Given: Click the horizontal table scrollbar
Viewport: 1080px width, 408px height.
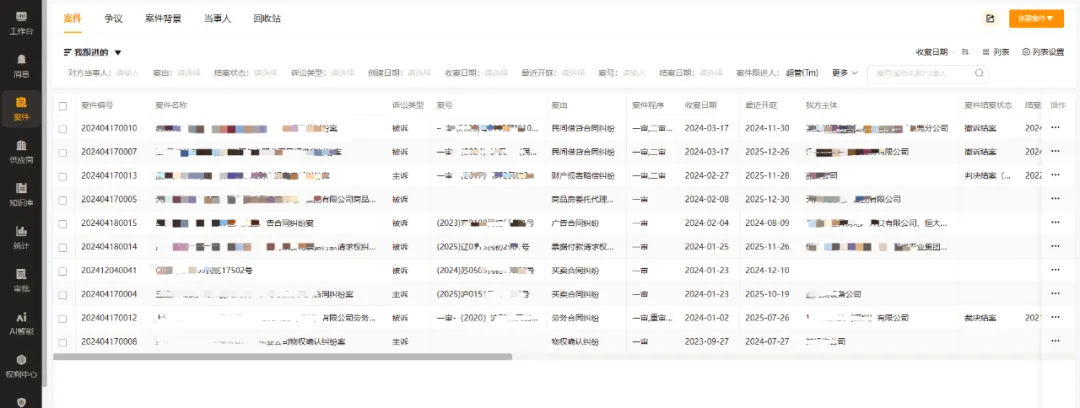Looking at the screenshot, I should coord(282,357).
